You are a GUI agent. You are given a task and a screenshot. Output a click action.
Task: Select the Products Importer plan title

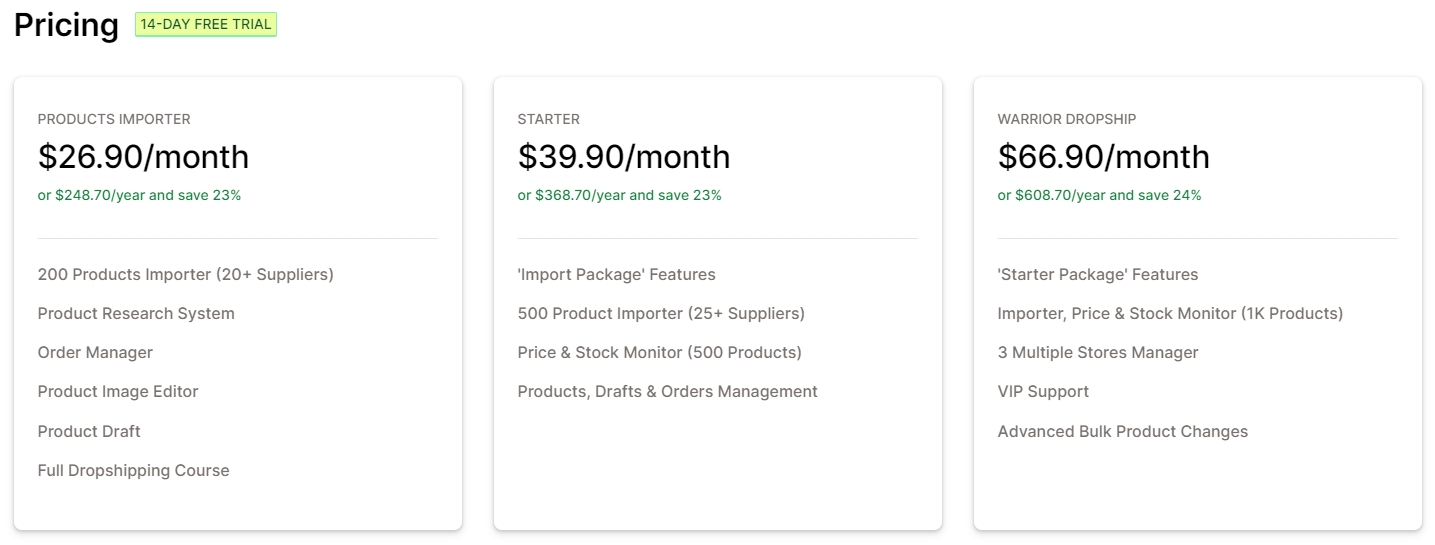[x=114, y=119]
